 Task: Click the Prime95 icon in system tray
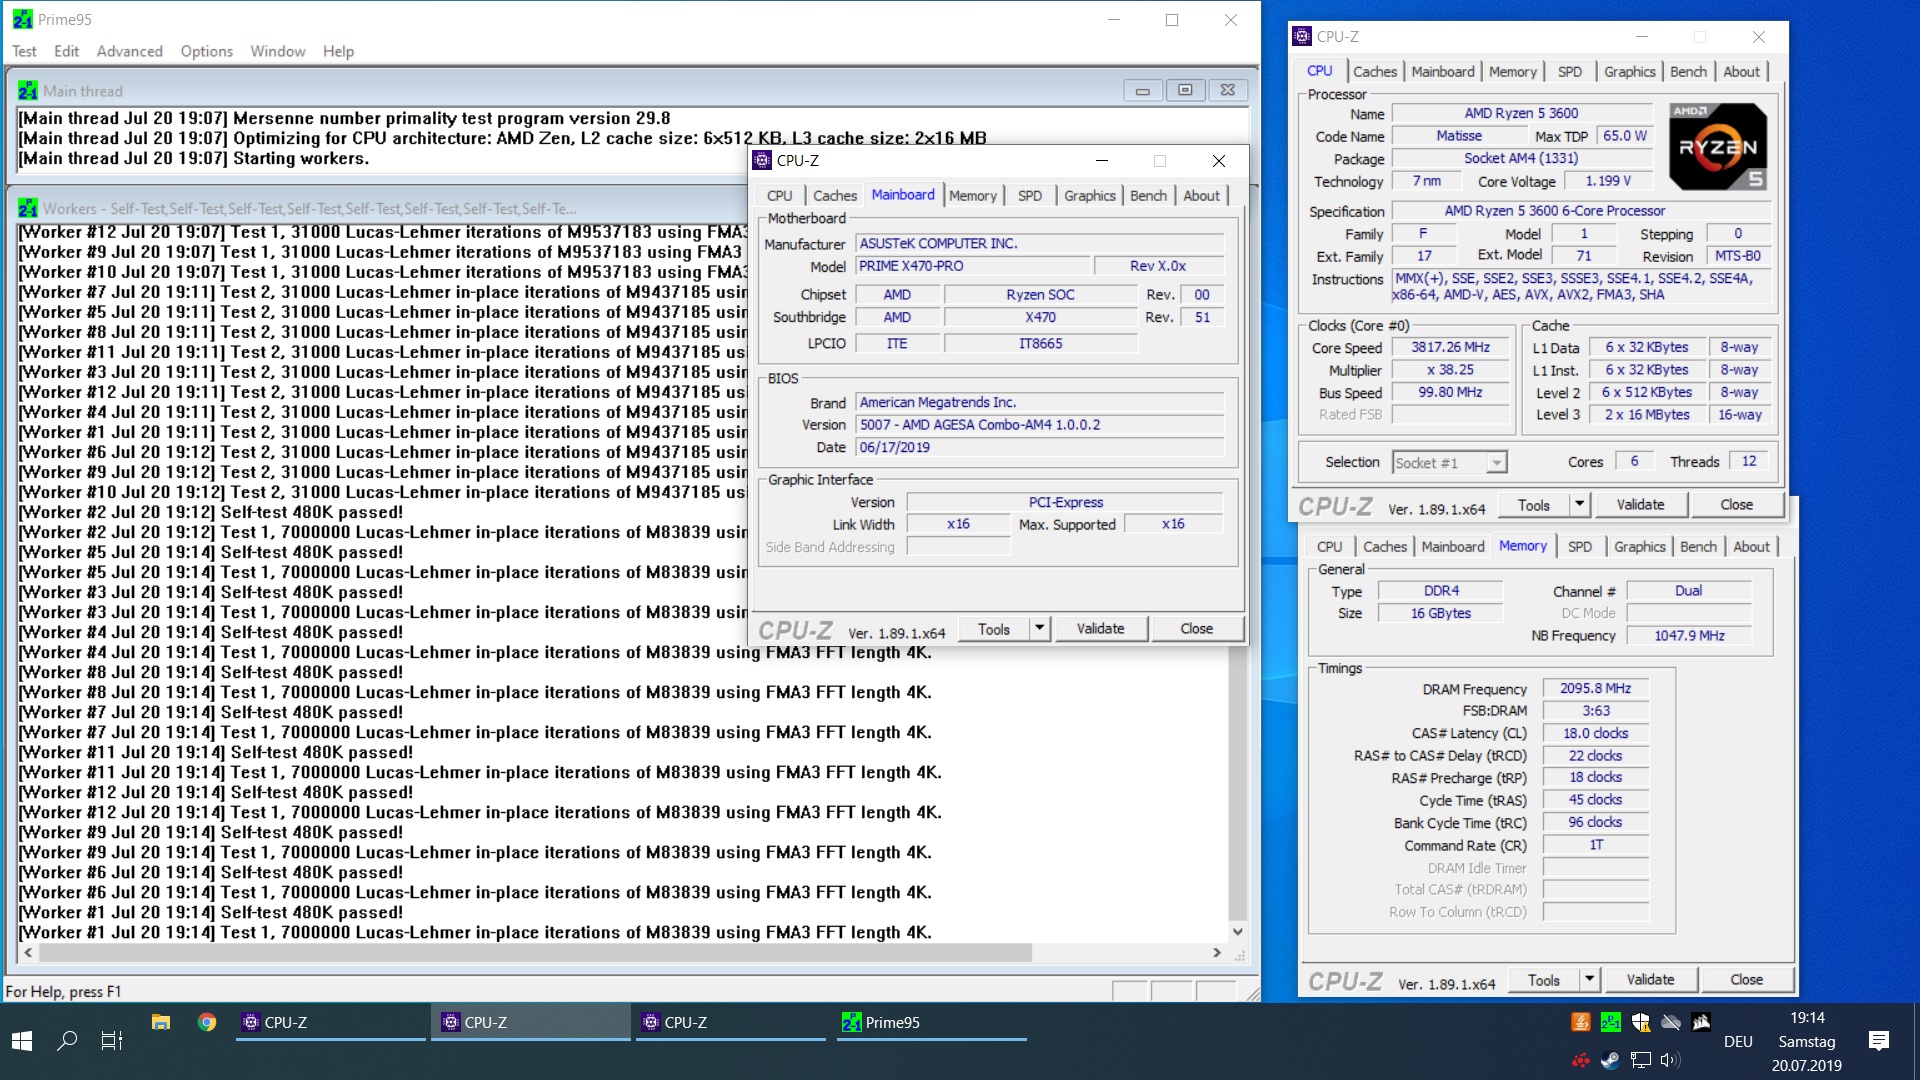point(1610,1022)
